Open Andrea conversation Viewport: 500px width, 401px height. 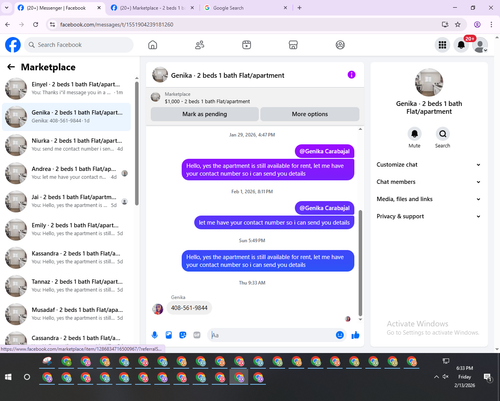[x=66, y=173]
